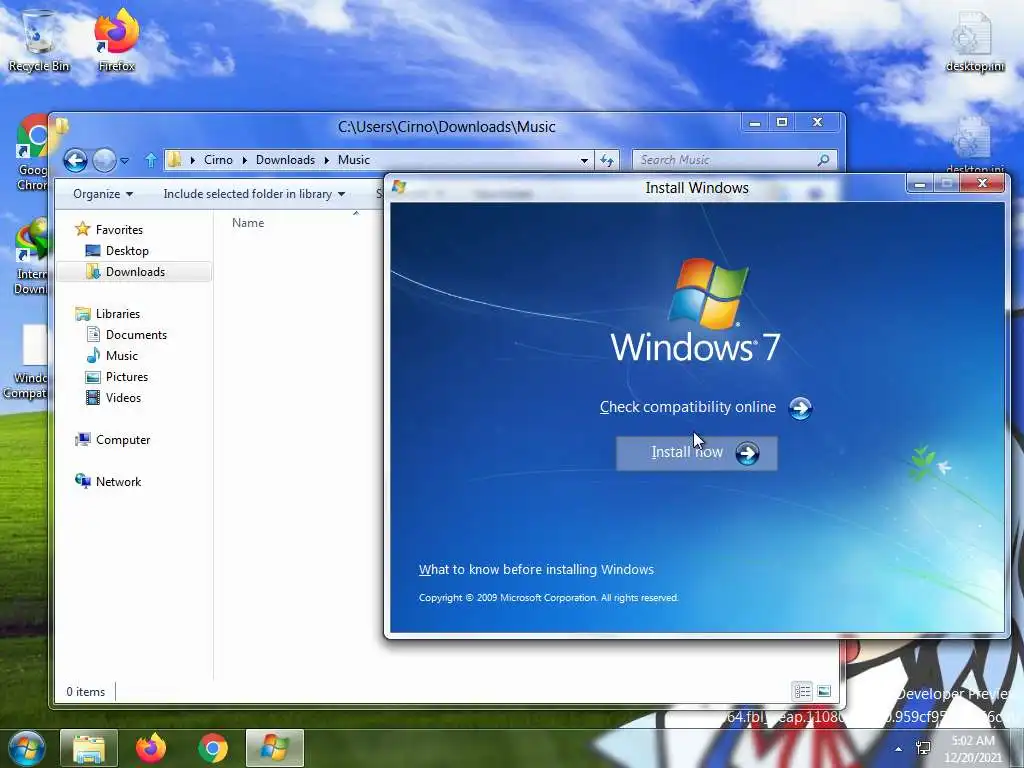
Task: Open the Documents library
Action: pyautogui.click(x=136, y=334)
